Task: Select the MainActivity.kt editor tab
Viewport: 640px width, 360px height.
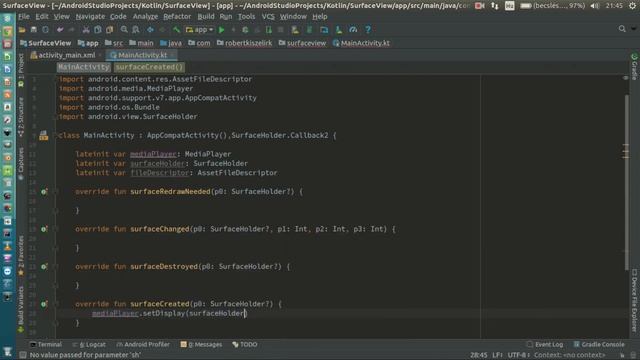Action: [x=142, y=55]
